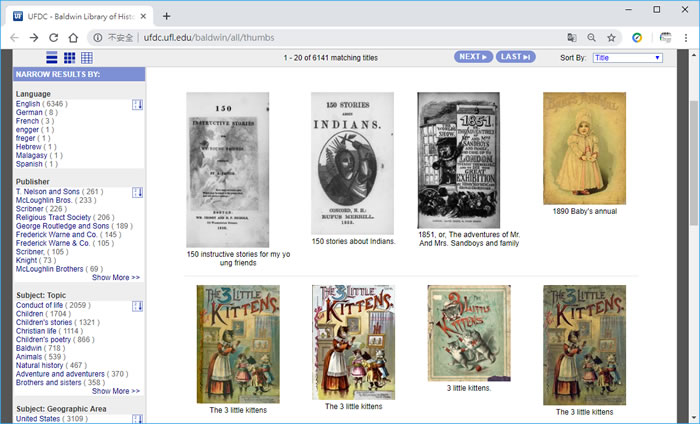Click translate page icon in address bar
This screenshot has width=700, height=424.
572,37
